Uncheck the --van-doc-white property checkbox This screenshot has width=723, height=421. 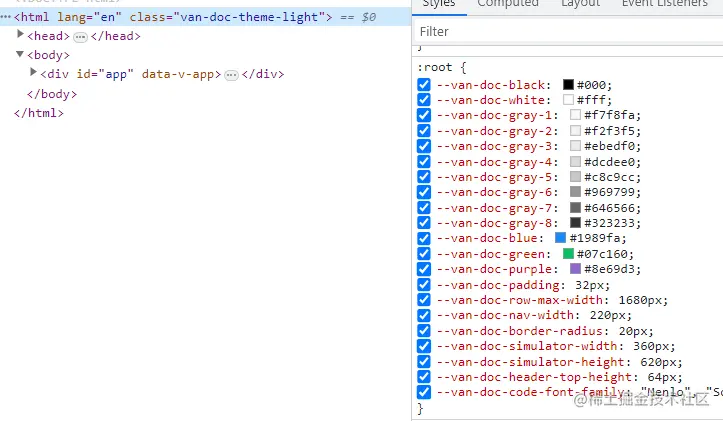(x=424, y=100)
